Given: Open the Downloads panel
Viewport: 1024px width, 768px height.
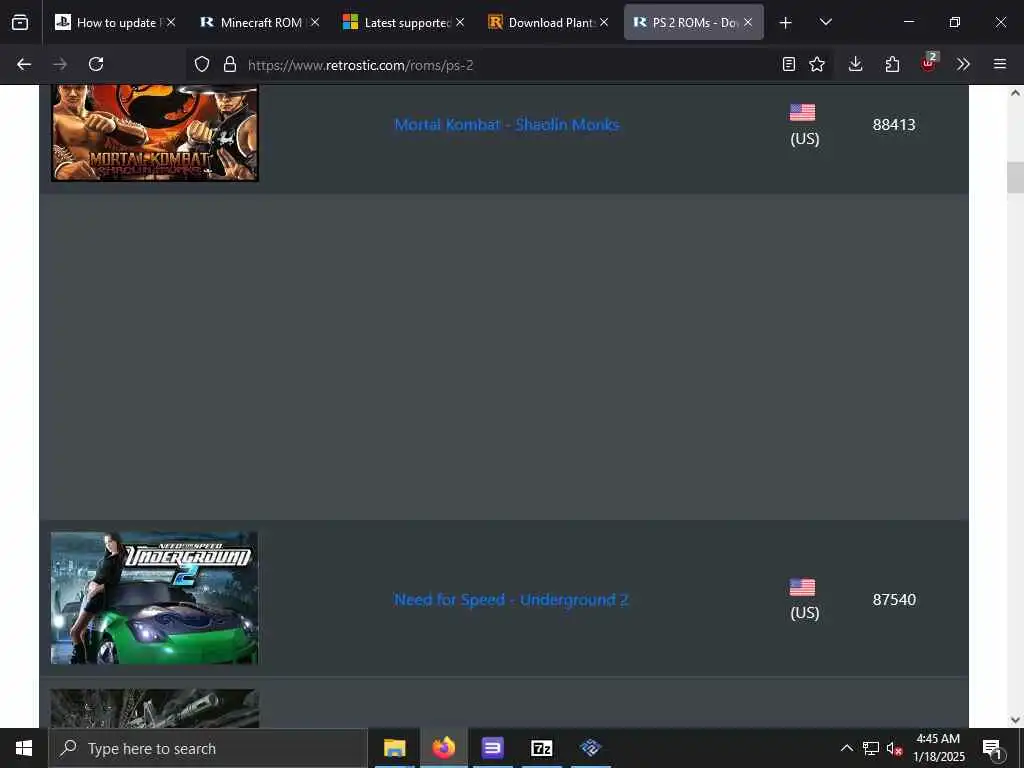Looking at the screenshot, I should tap(856, 64).
